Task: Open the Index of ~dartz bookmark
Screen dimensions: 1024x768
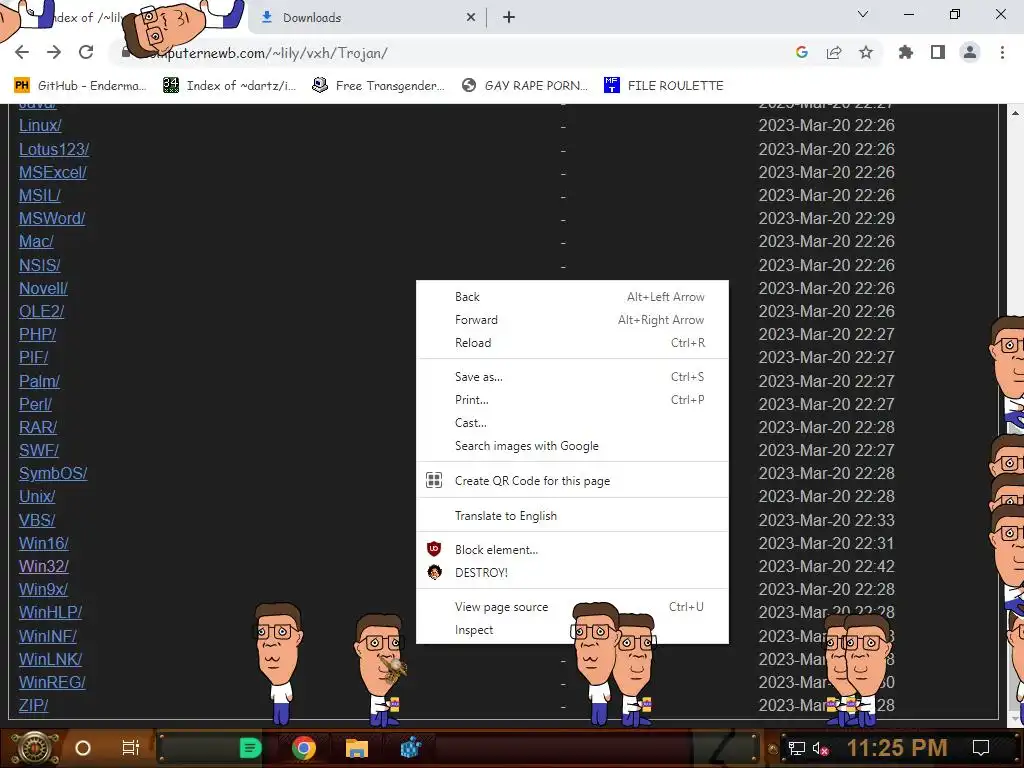Action: click(229, 86)
